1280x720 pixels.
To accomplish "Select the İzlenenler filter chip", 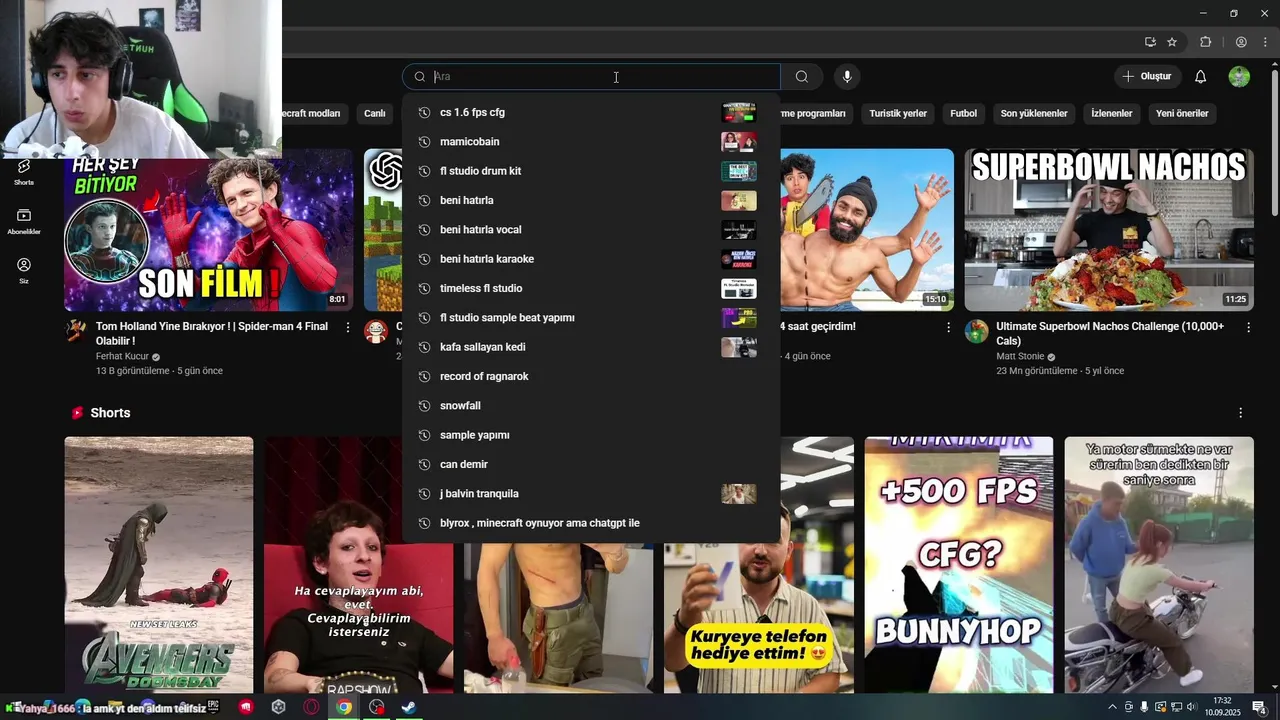I will (1112, 113).
